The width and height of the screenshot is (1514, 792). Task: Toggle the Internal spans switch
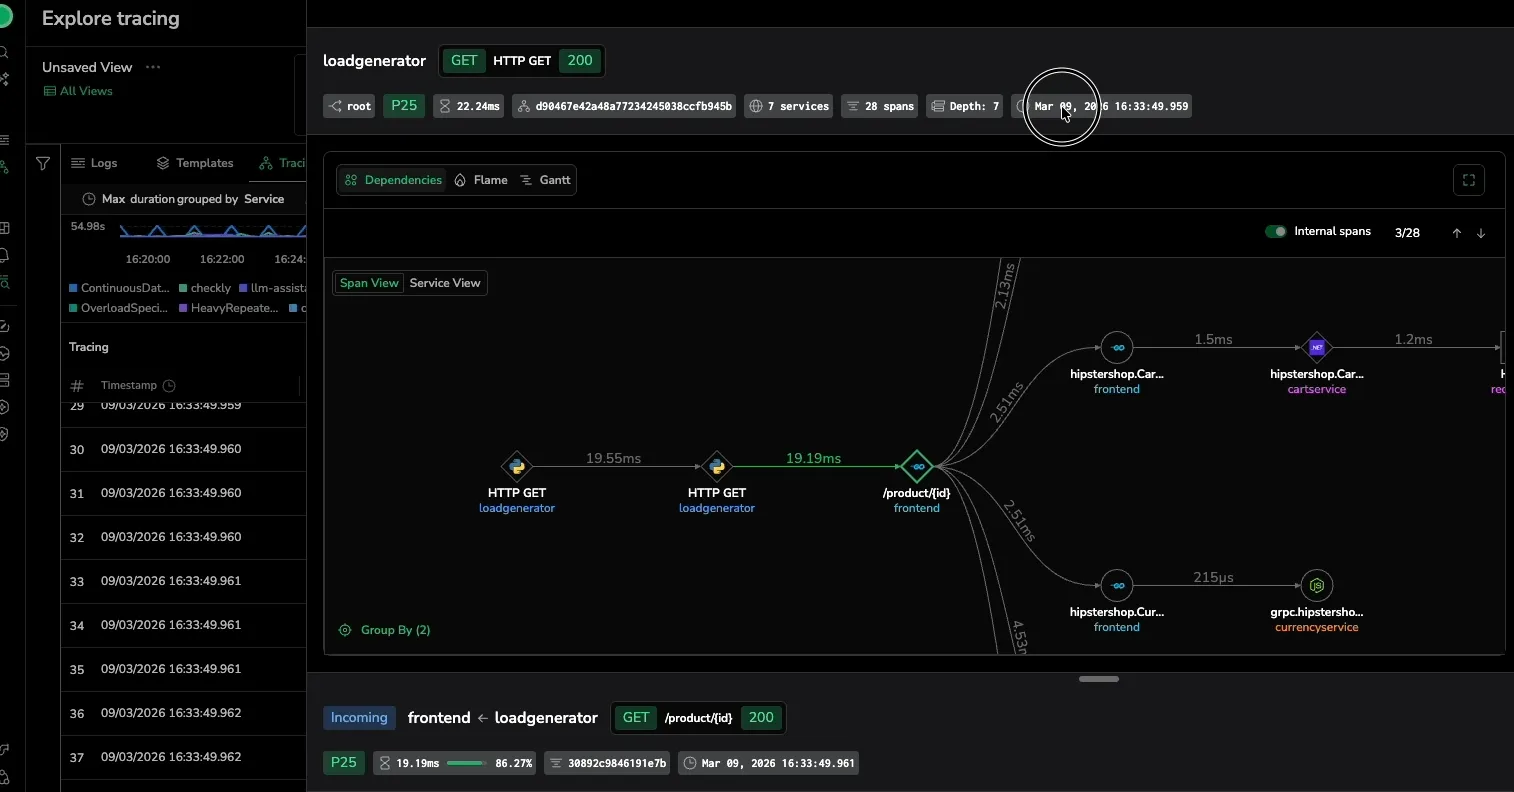(1276, 232)
